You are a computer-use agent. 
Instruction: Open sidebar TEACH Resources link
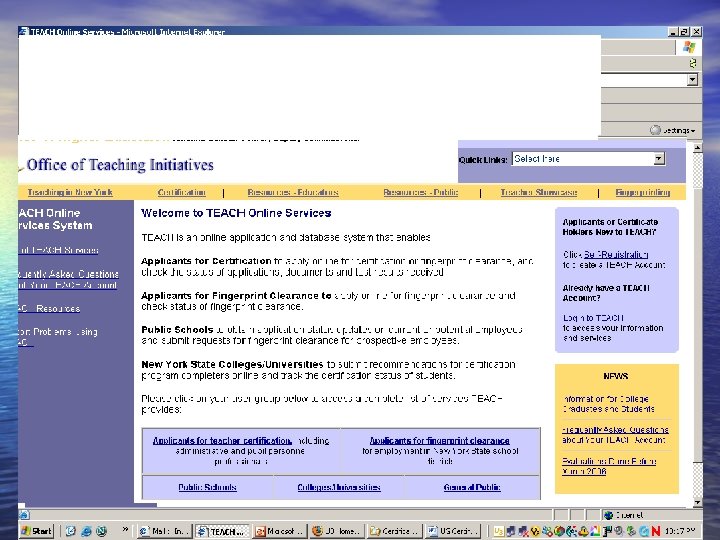(49, 309)
